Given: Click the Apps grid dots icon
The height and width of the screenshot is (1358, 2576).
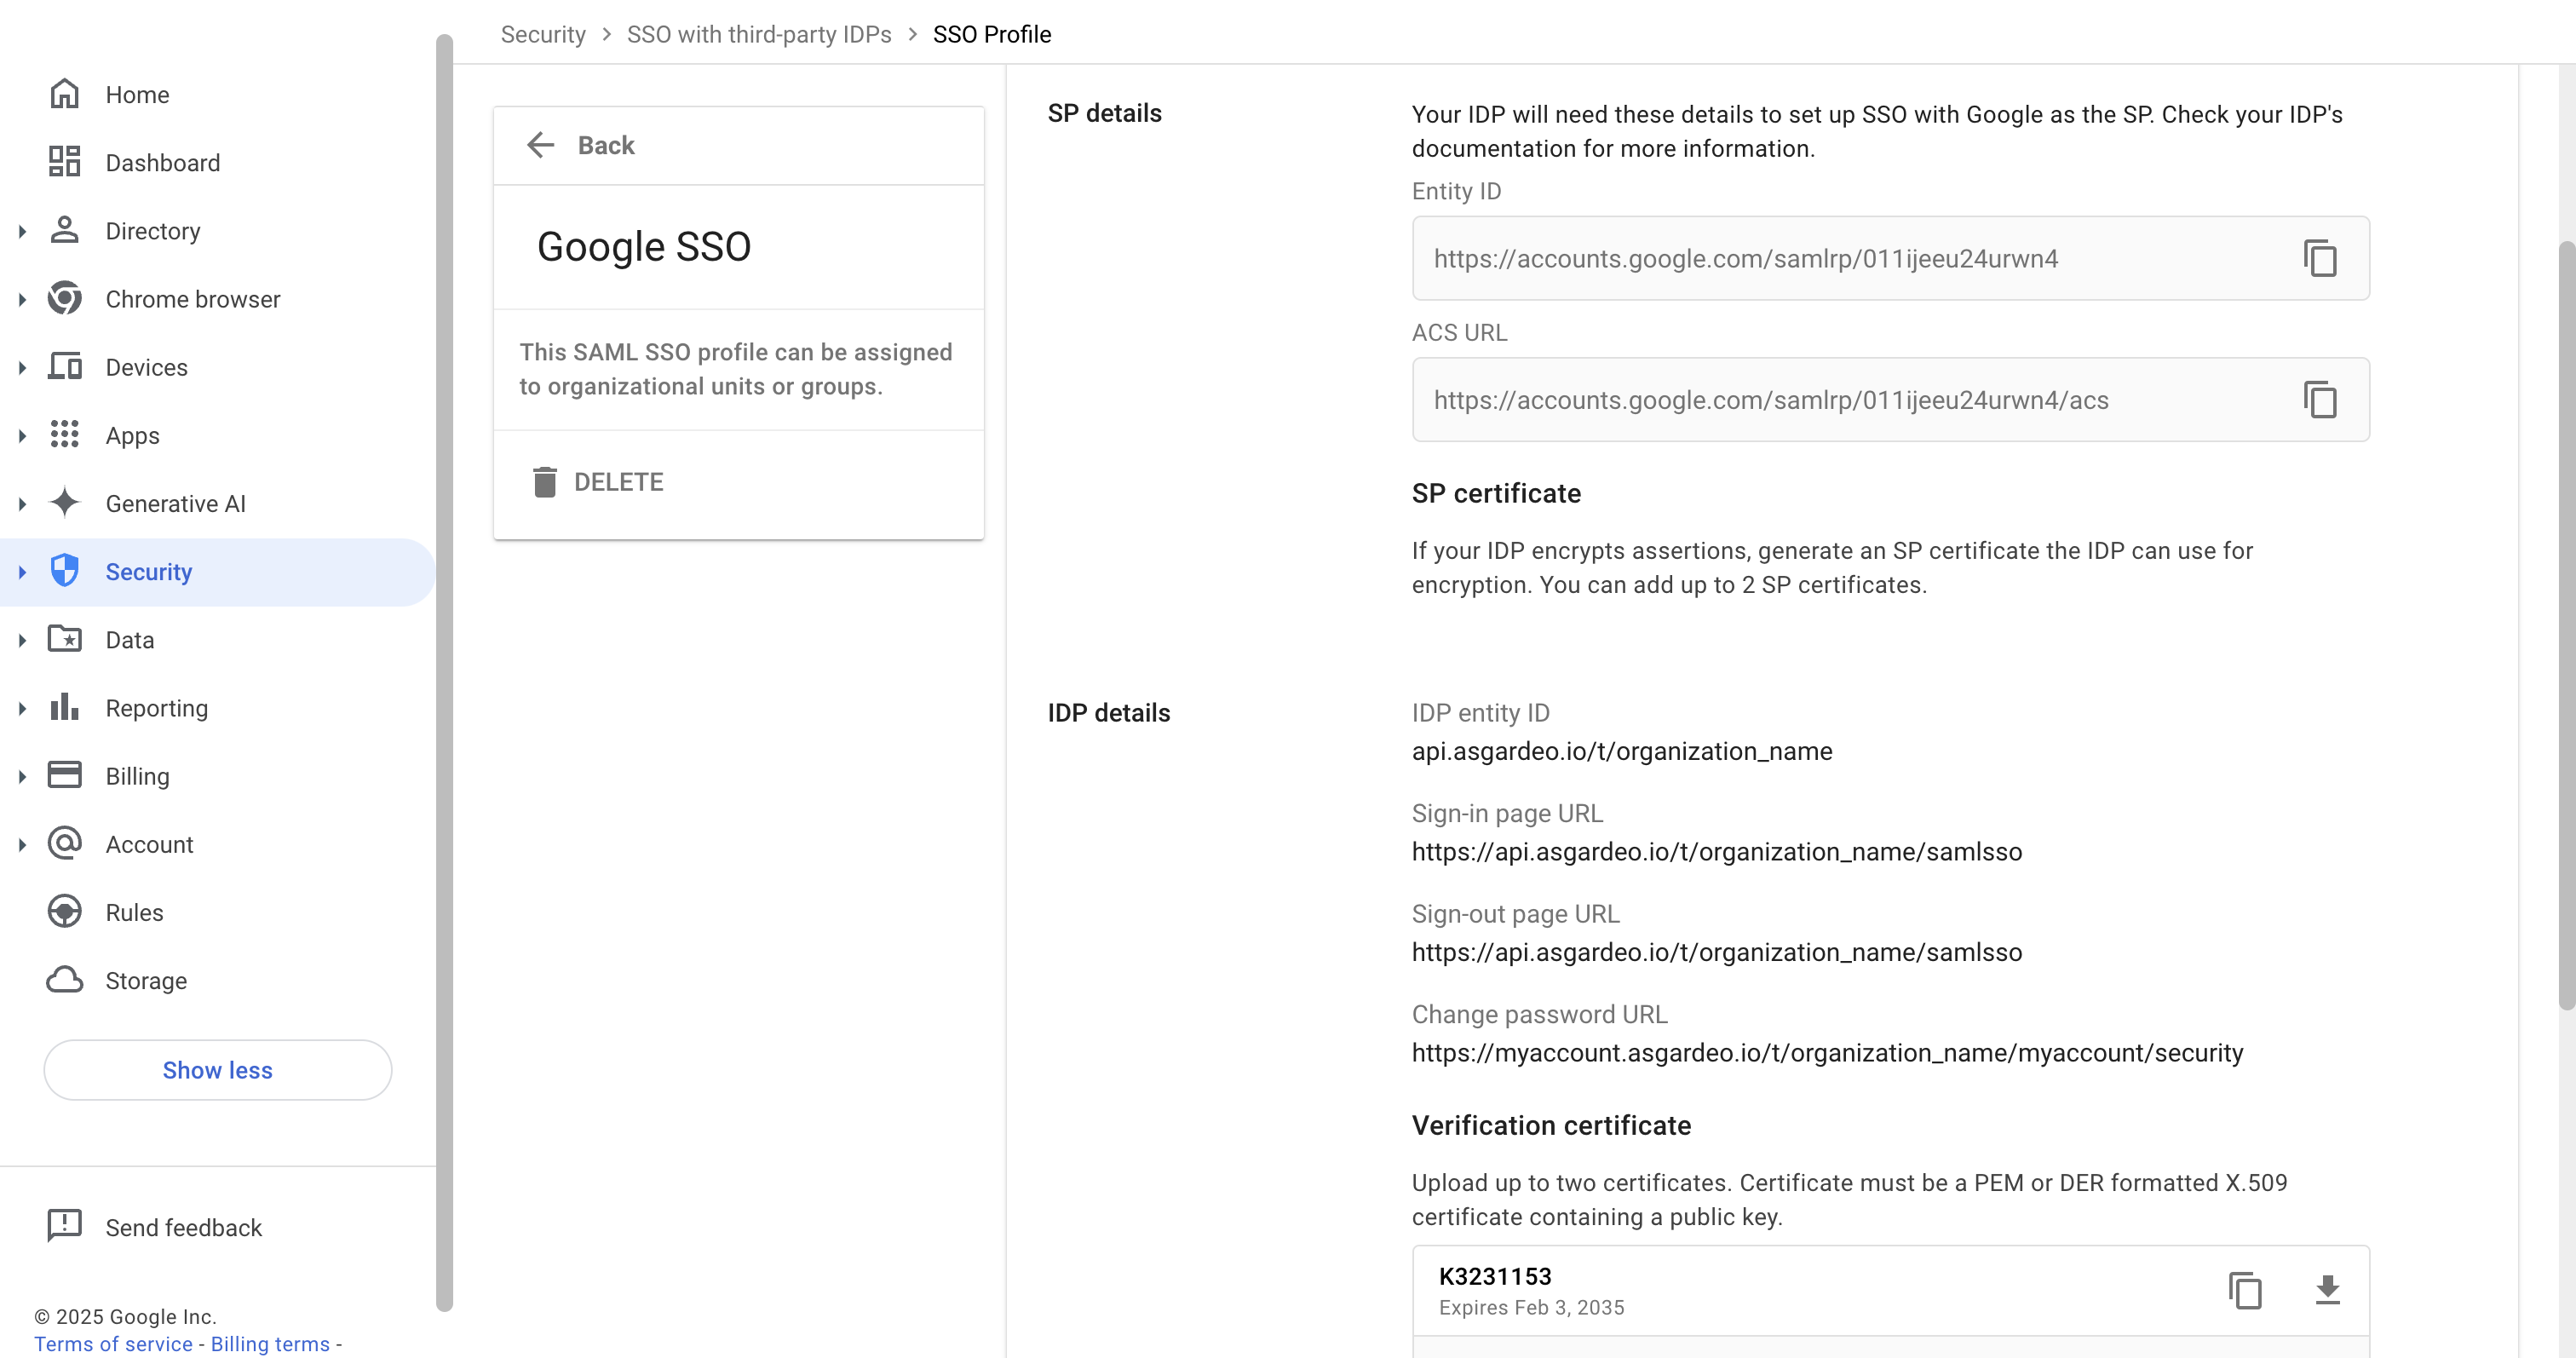Looking at the screenshot, I should pyautogui.click(x=64, y=434).
